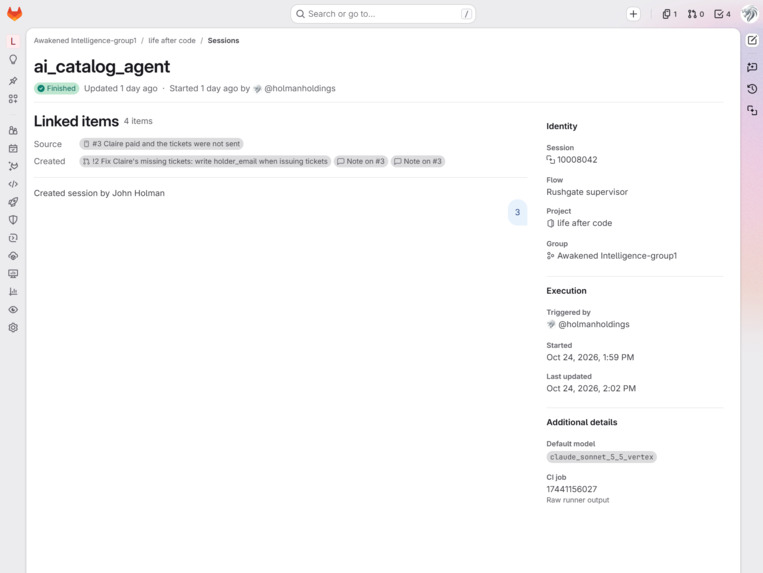Open history icon in right panel
The image size is (763, 573).
[x=752, y=89]
